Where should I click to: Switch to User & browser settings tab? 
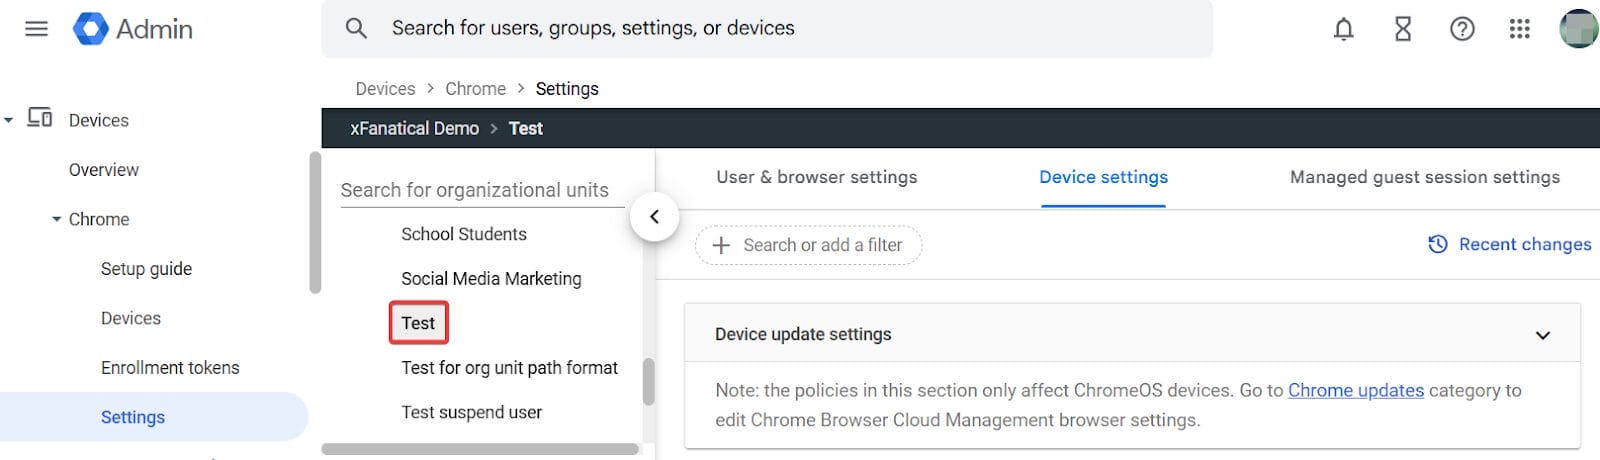816,177
